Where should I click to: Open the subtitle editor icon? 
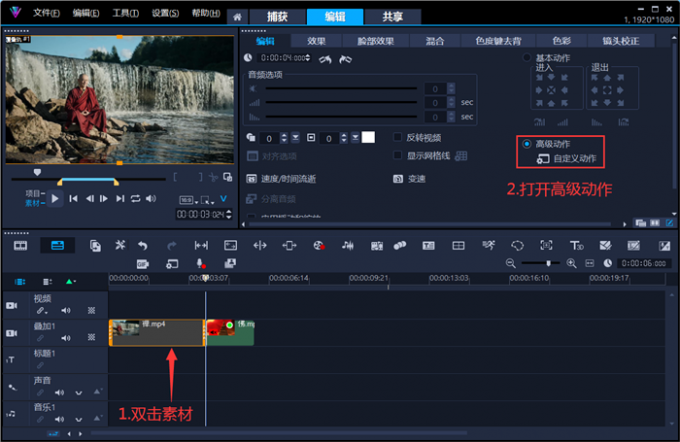pyautogui.click(x=428, y=246)
